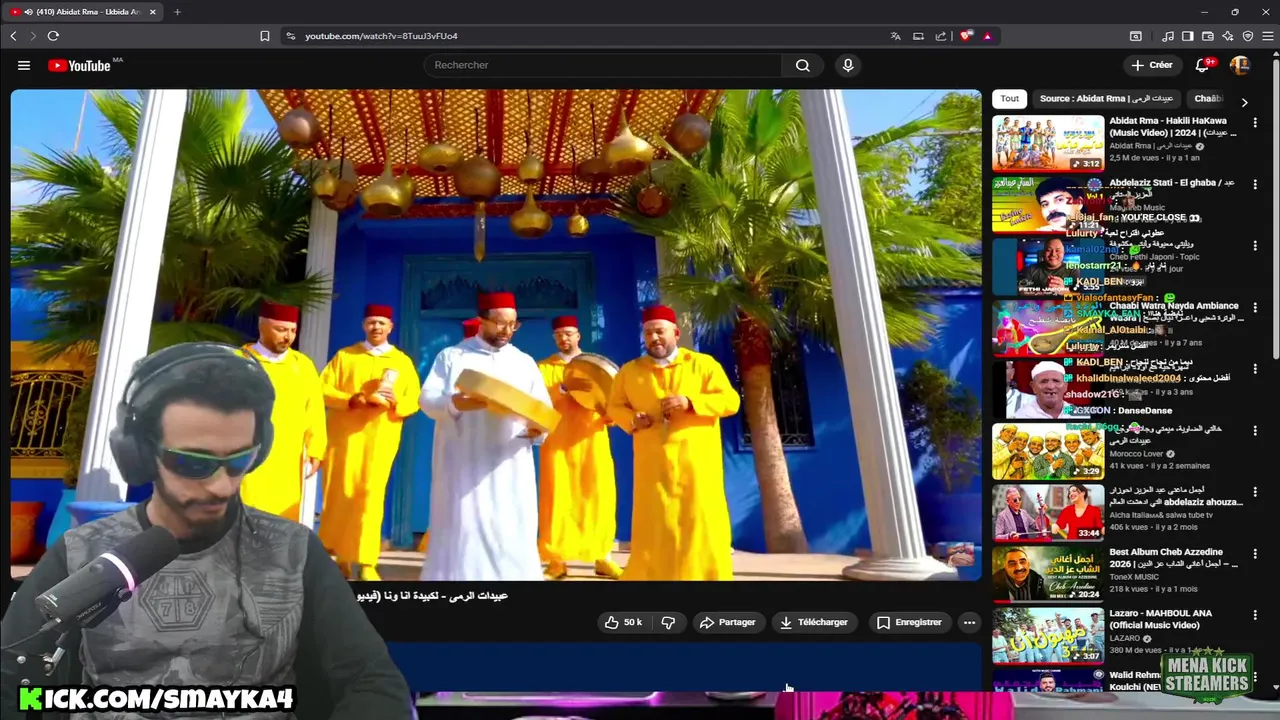1280x720 pixels.
Task: Open options for Lazaro MAHBOUL ANA video
Action: click(x=1255, y=616)
